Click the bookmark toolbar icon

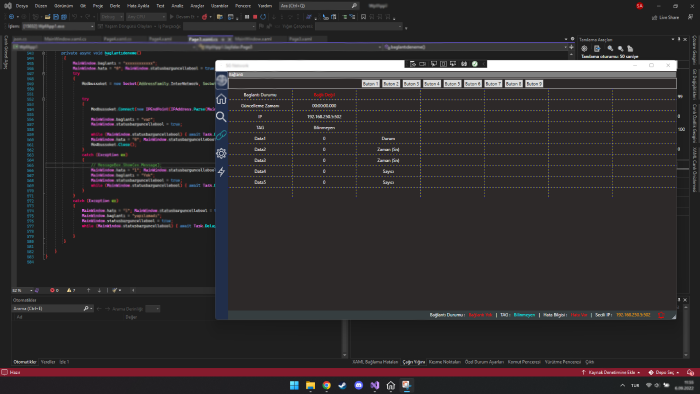pos(363,17)
